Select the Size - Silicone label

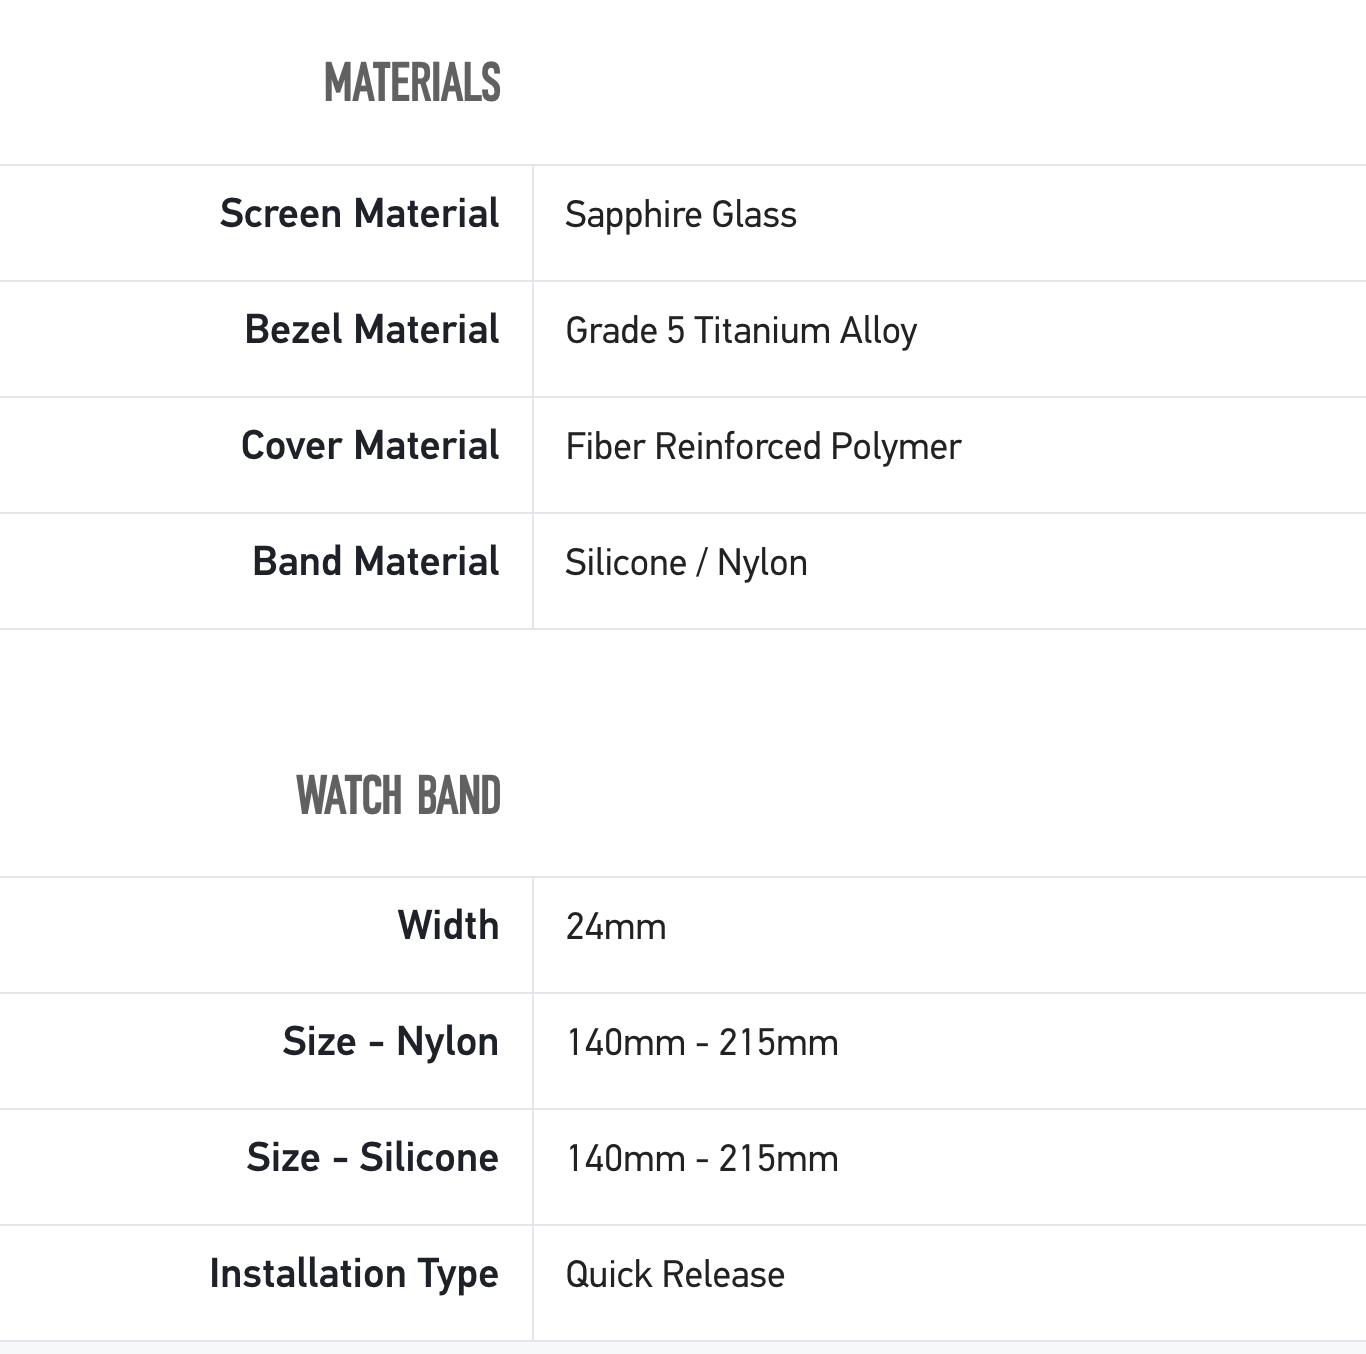pos(372,1158)
